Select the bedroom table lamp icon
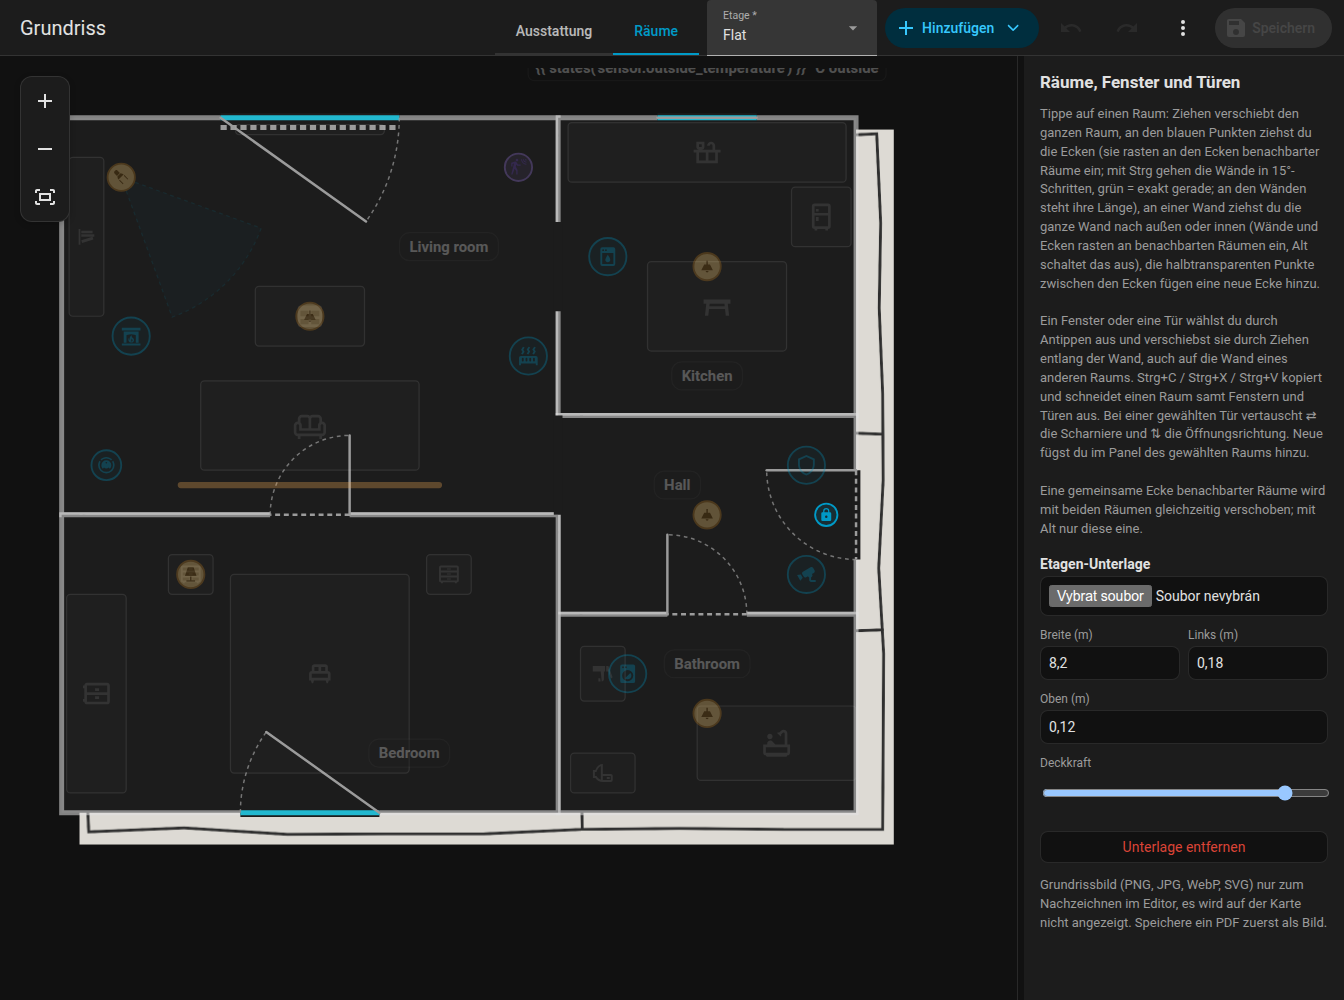Image resolution: width=1344 pixels, height=1000 pixels. coord(191,574)
